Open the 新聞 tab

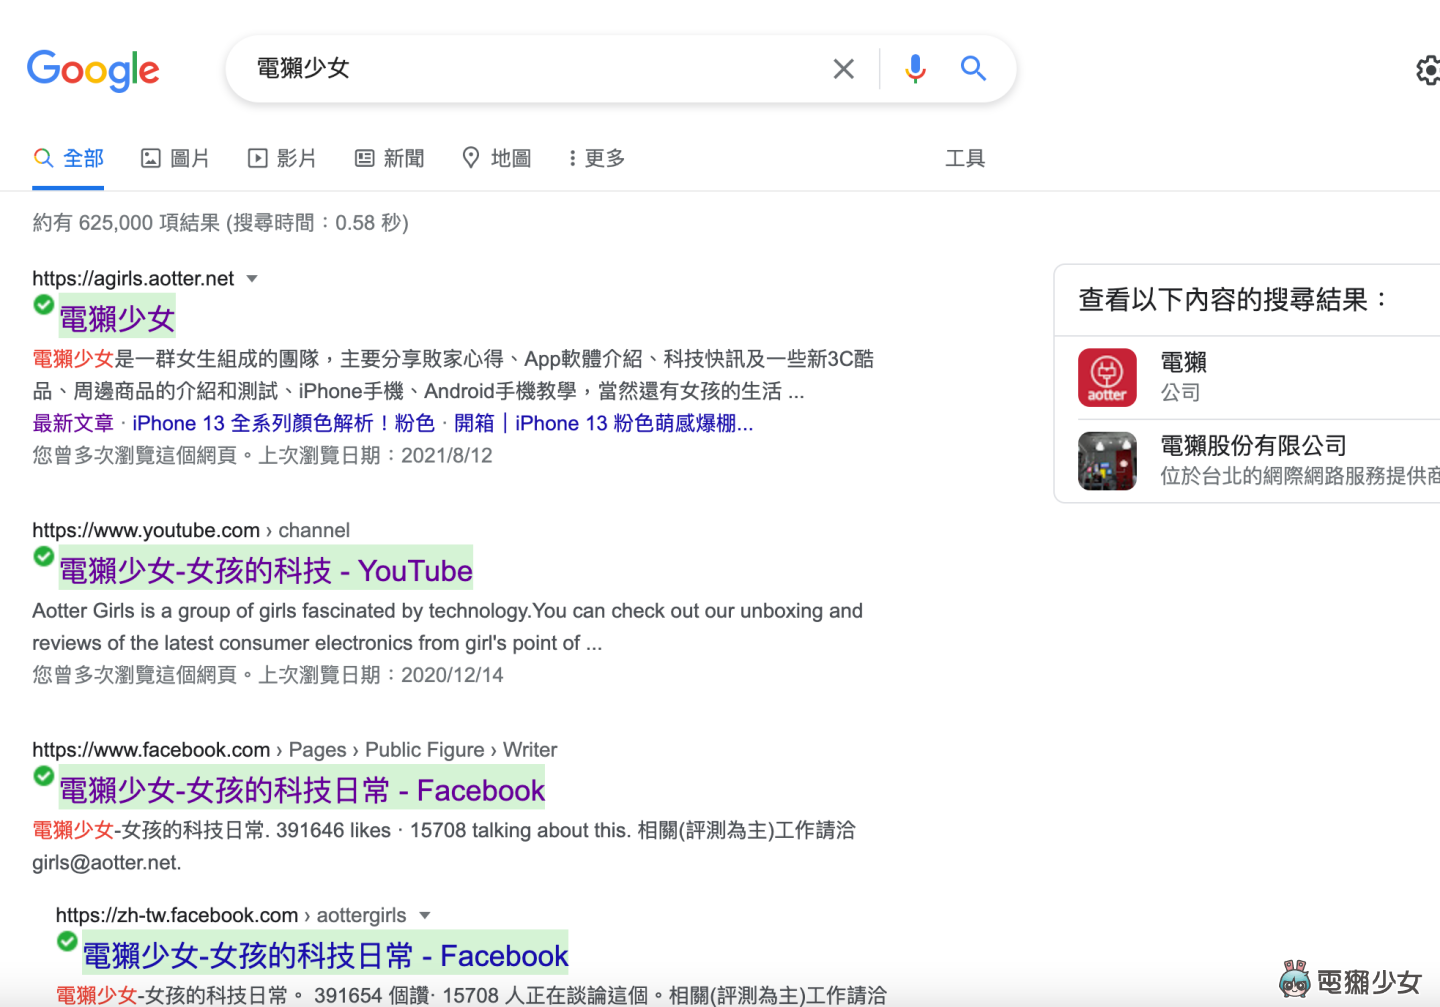pyautogui.click(x=390, y=158)
